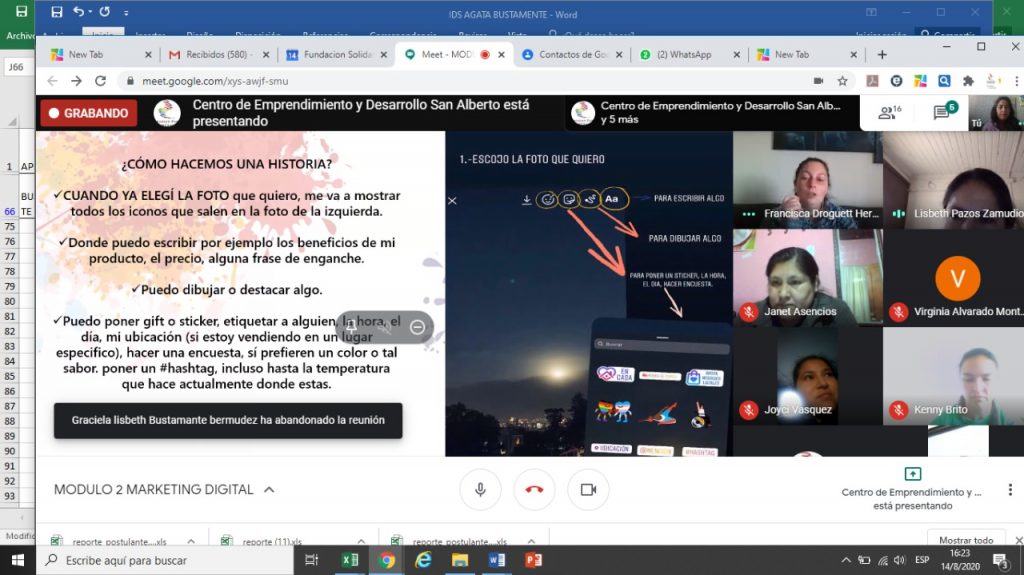This screenshot has height=575, width=1024.
Task: Toggle the camera on or off
Action: click(588, 490)
